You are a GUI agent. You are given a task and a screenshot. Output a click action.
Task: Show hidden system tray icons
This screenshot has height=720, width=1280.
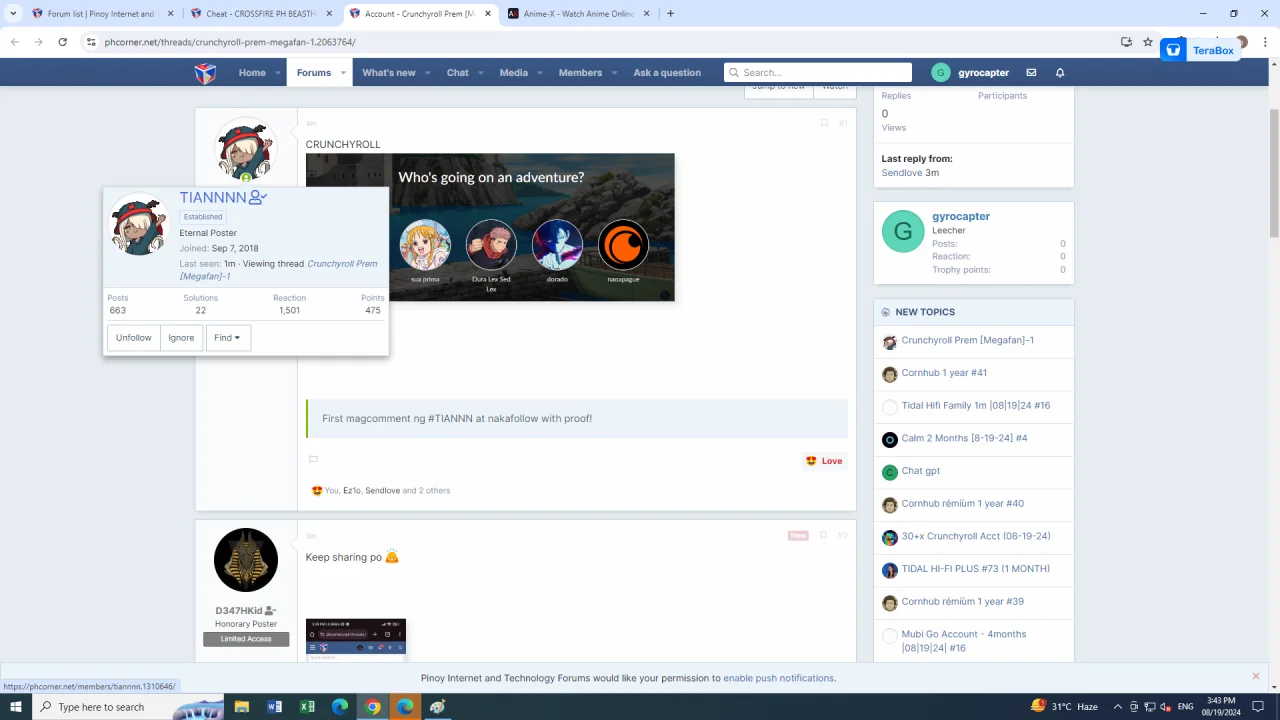point(1118,707)
